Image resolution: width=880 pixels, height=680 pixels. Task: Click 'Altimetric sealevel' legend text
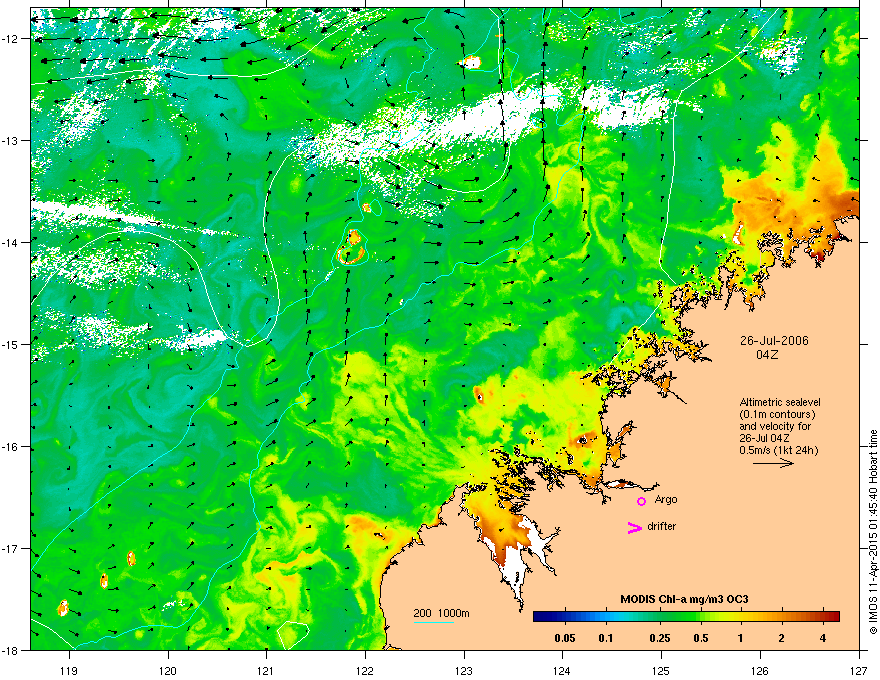point(780,402)
